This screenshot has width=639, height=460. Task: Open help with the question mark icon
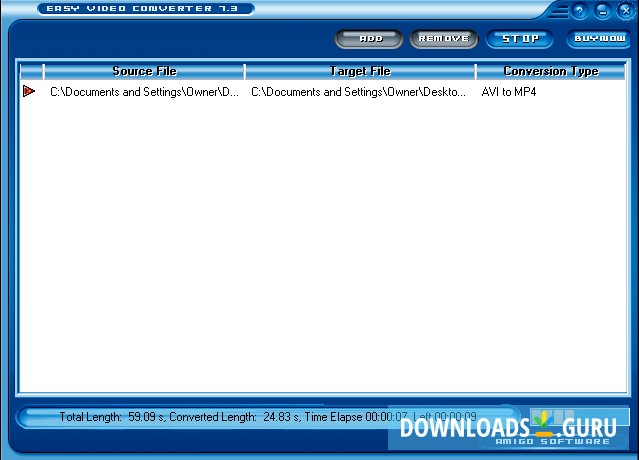point(580,11)
